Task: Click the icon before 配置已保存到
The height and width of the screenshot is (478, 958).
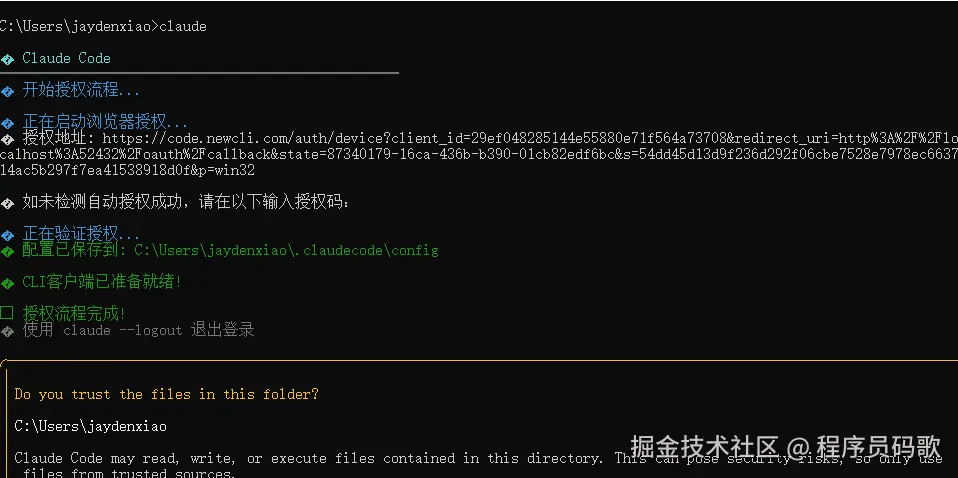Action: pos(8,250)
